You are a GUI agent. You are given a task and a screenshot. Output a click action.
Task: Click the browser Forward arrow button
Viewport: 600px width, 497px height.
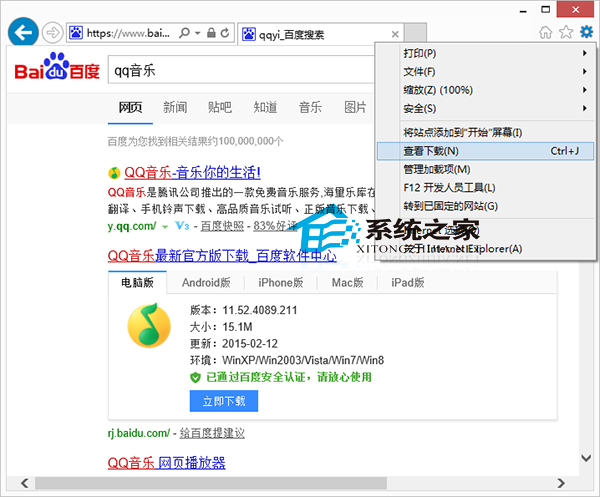(x=54, y=33)
